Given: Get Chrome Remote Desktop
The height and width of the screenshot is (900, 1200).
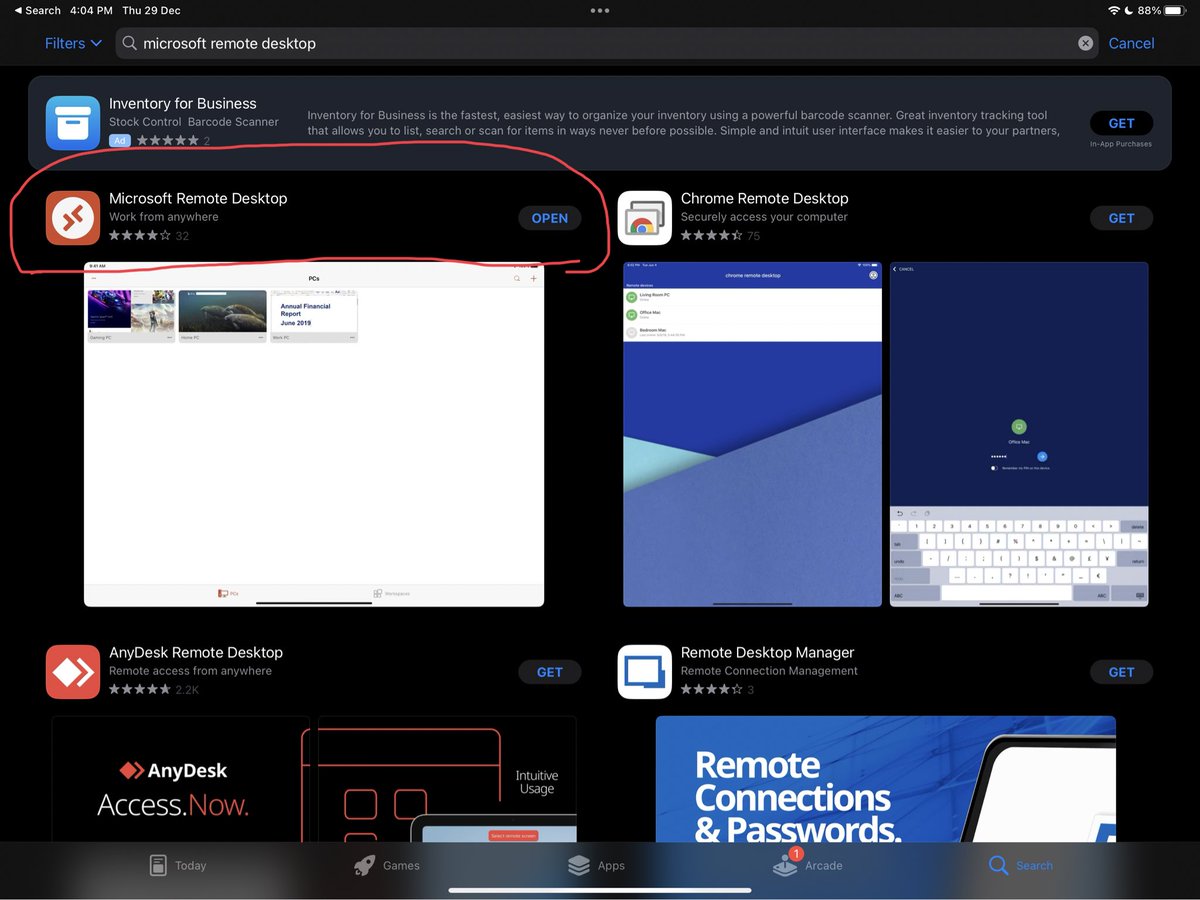Looking at the screenshot, I should [1121, 218].
